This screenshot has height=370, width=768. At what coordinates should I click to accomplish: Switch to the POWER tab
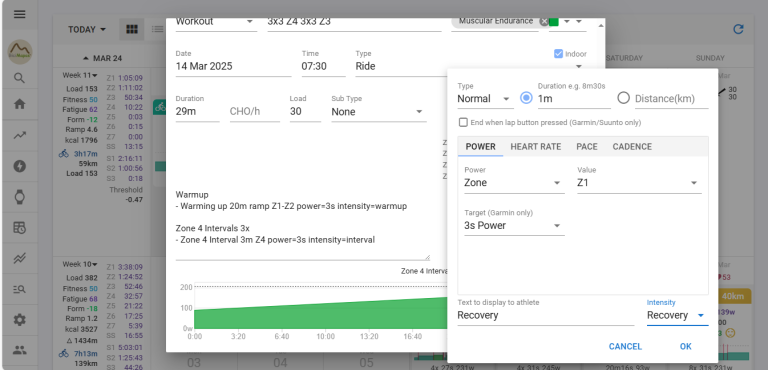click(480, 147)
